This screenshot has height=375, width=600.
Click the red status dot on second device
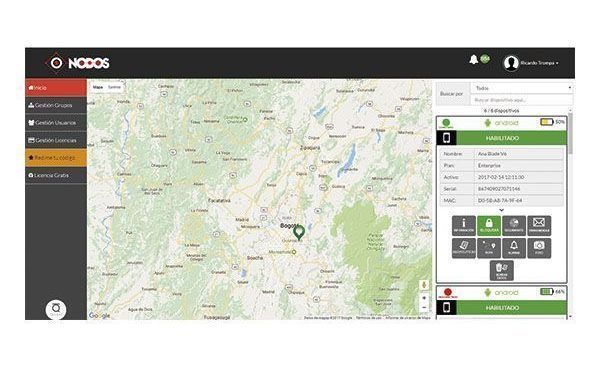click(x=448, y=293)
